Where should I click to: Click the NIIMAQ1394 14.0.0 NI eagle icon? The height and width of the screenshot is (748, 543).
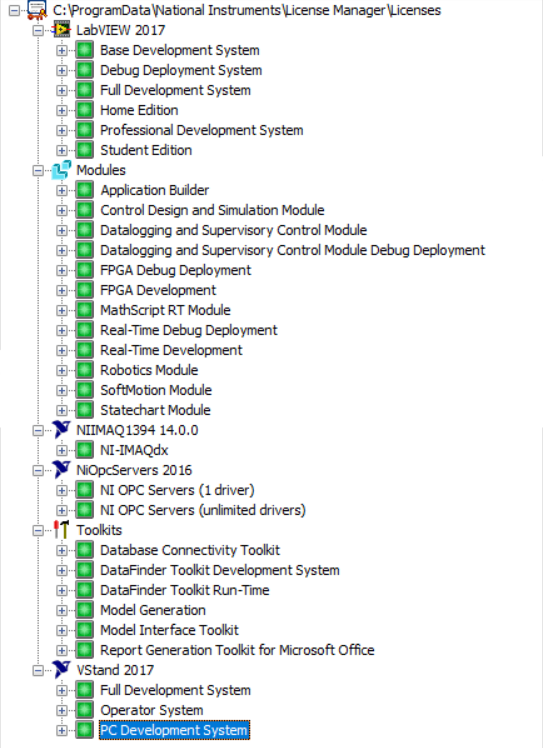click(x=62, y=430)
